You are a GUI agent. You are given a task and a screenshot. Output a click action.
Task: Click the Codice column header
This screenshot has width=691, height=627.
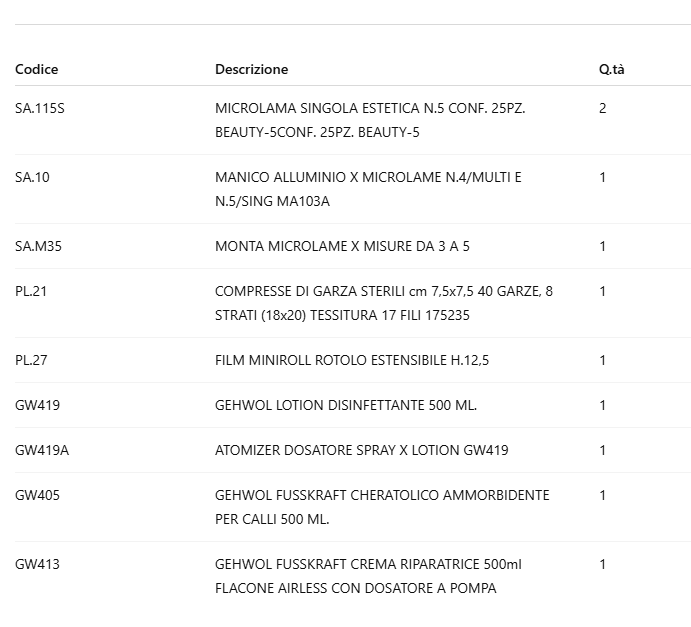(37, 69)
